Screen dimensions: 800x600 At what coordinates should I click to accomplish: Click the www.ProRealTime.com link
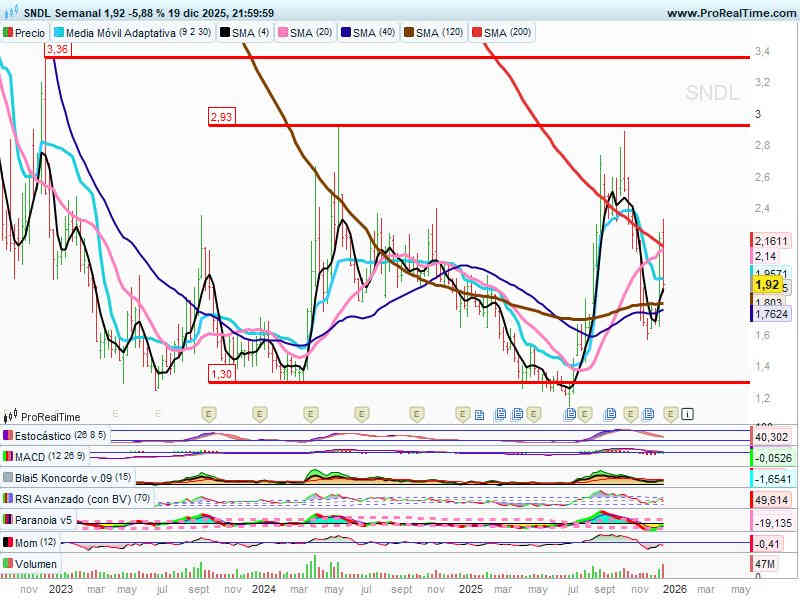(x=729, y=13)
